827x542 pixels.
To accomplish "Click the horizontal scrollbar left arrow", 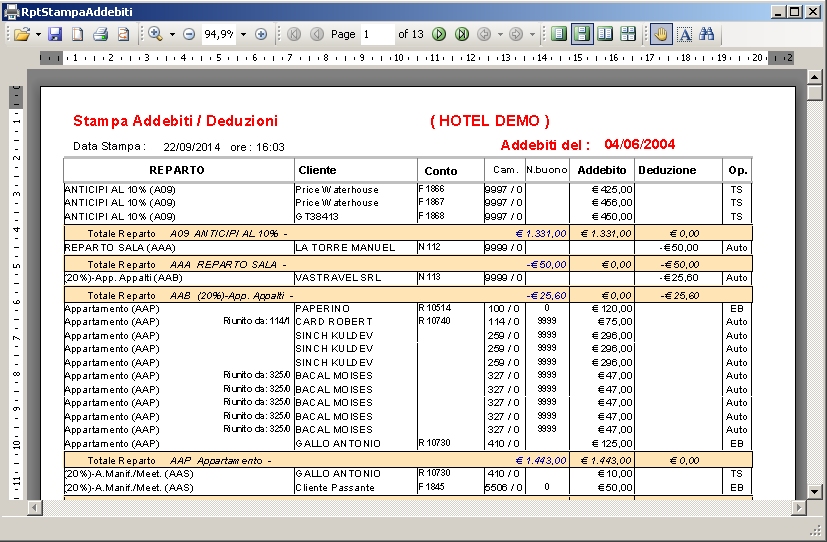I will pyautogui.click(x=34, y=507).
